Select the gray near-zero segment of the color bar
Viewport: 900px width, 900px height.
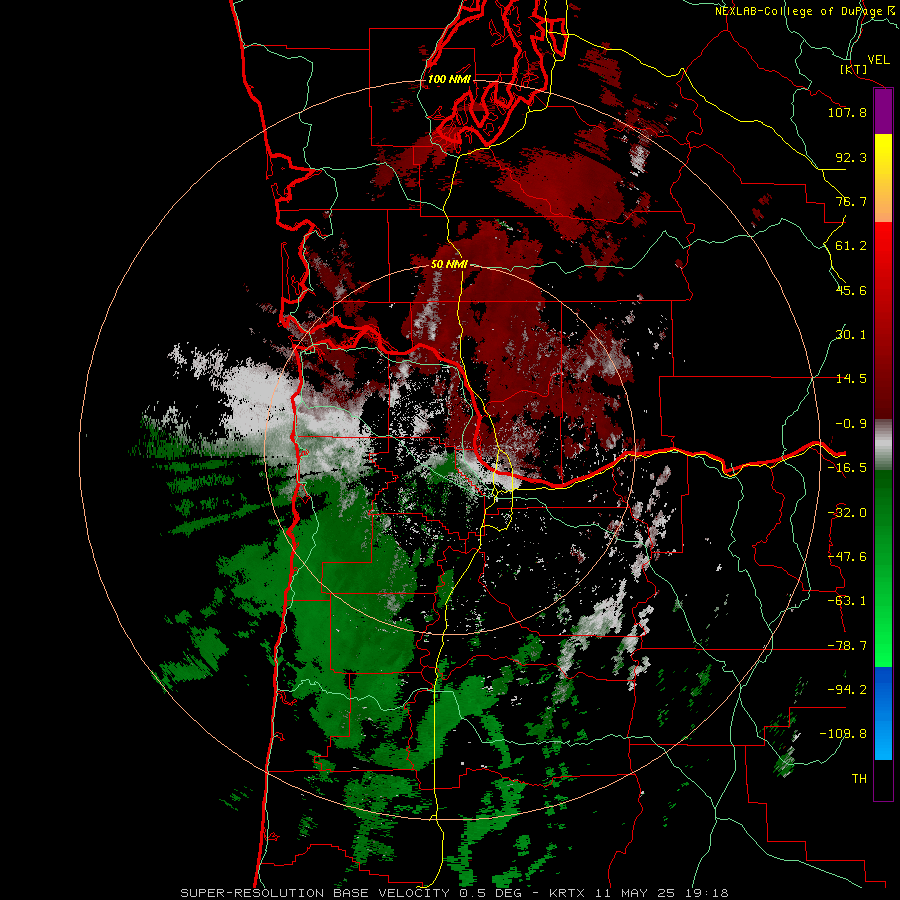point(883,444)
